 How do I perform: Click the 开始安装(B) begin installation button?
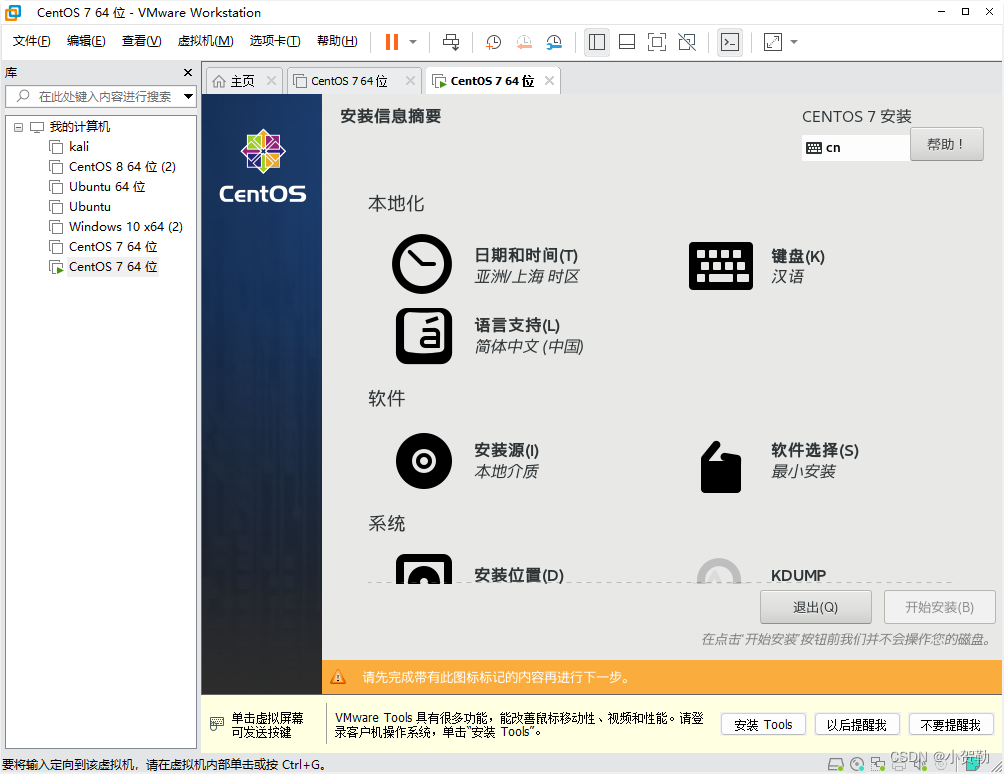[939, 607]
